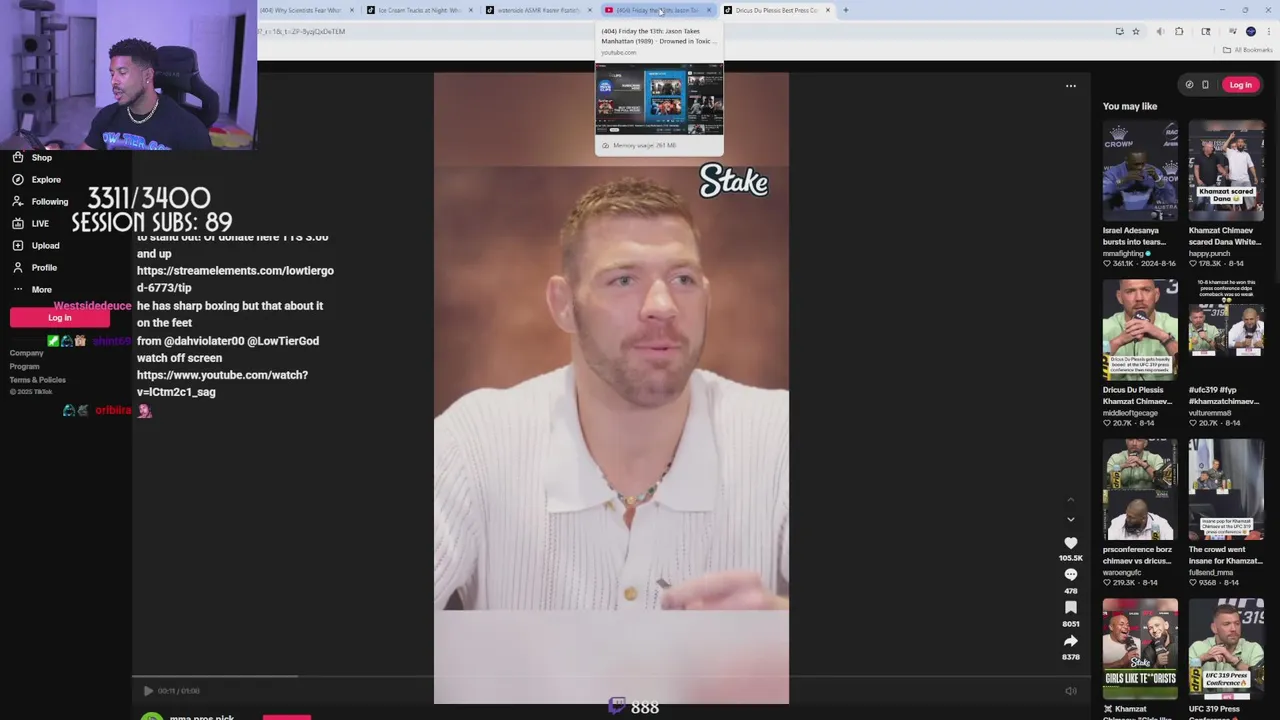Open UFC 319 Press Conference thumbnail
This screenshot has width=1280, height=720.
(x=1226, y=649)
